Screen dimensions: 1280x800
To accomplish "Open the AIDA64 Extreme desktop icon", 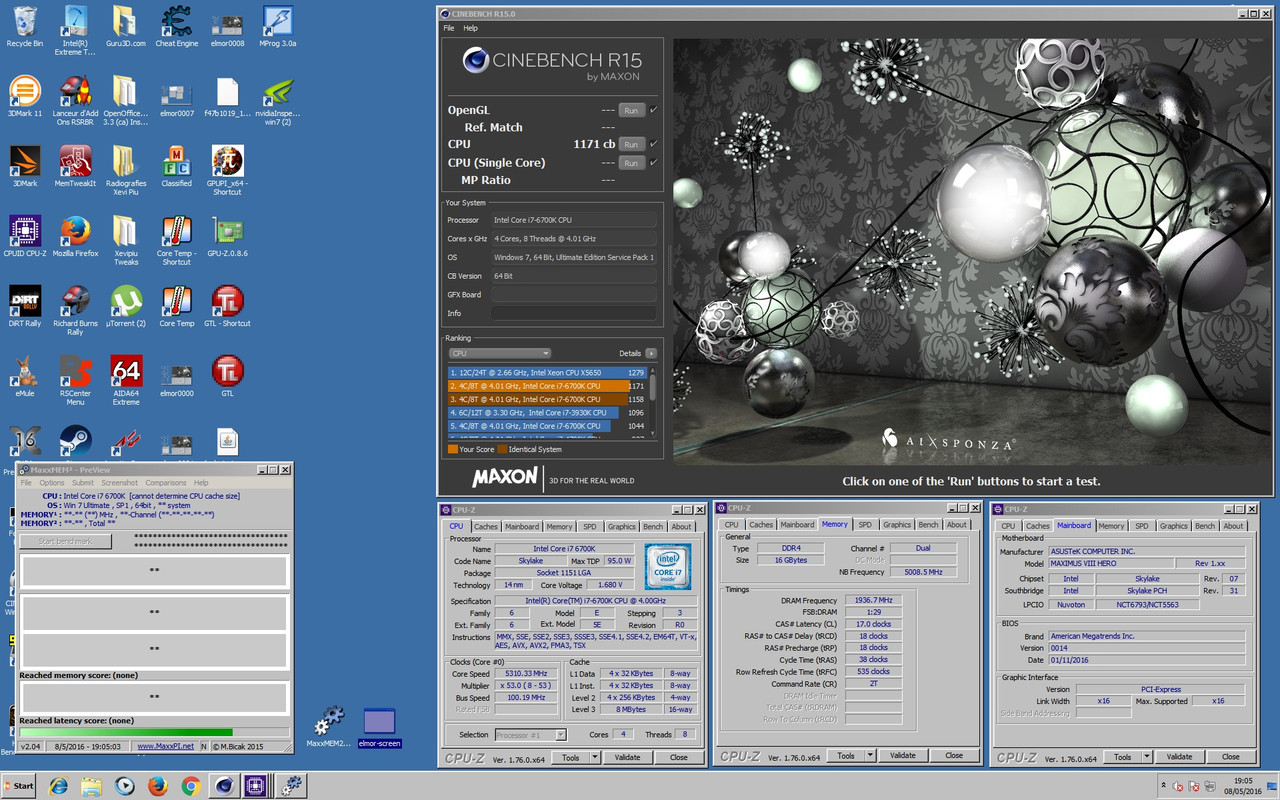I will click(126, 380).
